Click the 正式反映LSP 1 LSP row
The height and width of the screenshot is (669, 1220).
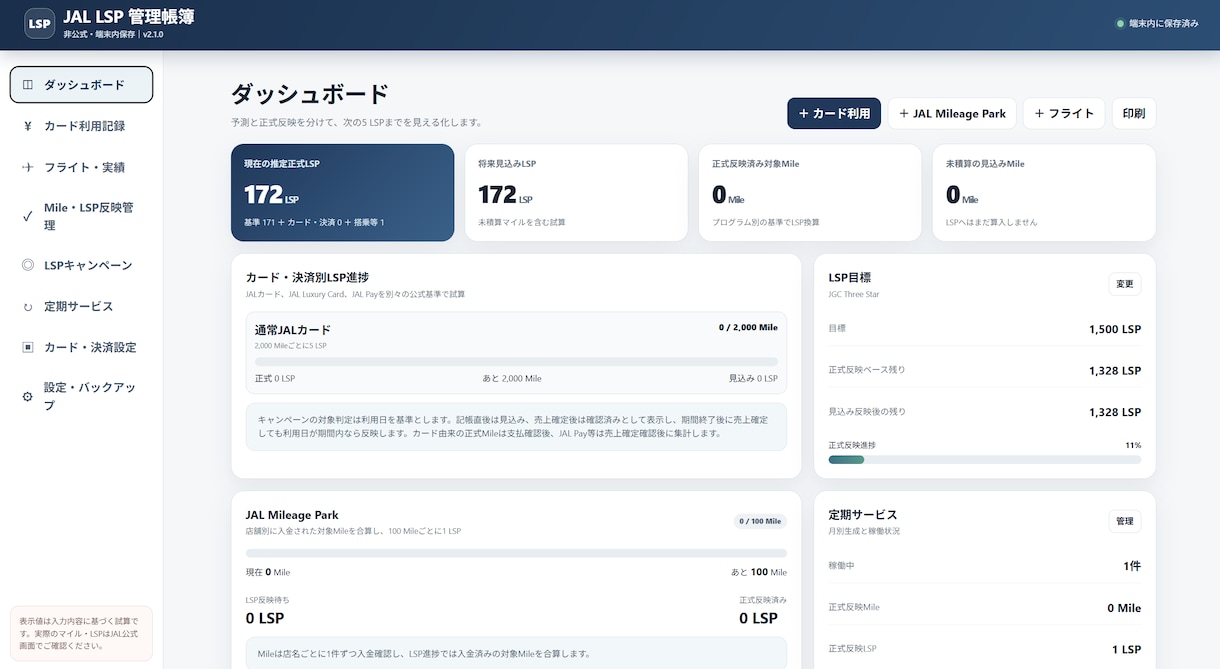tap(985, 649)
